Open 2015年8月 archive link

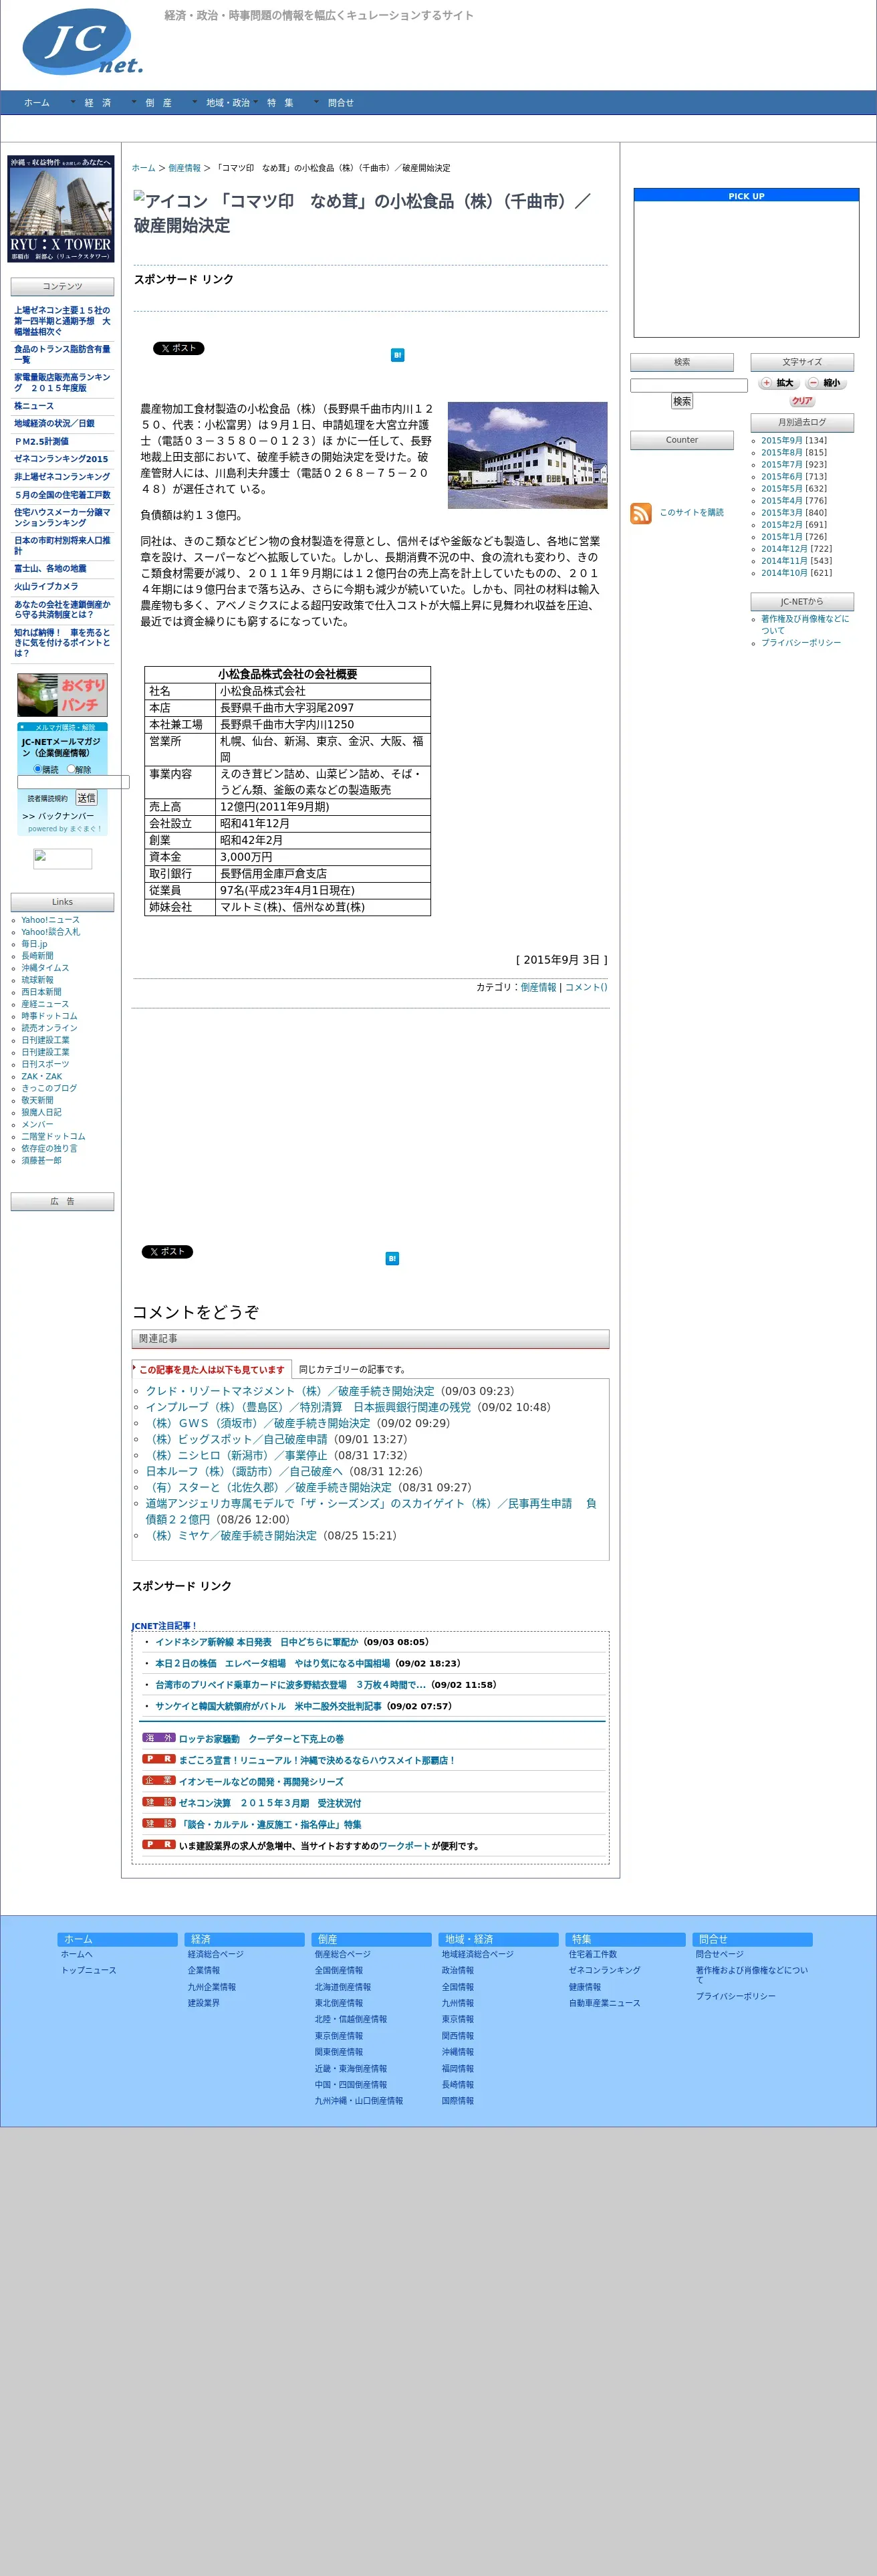781,453
